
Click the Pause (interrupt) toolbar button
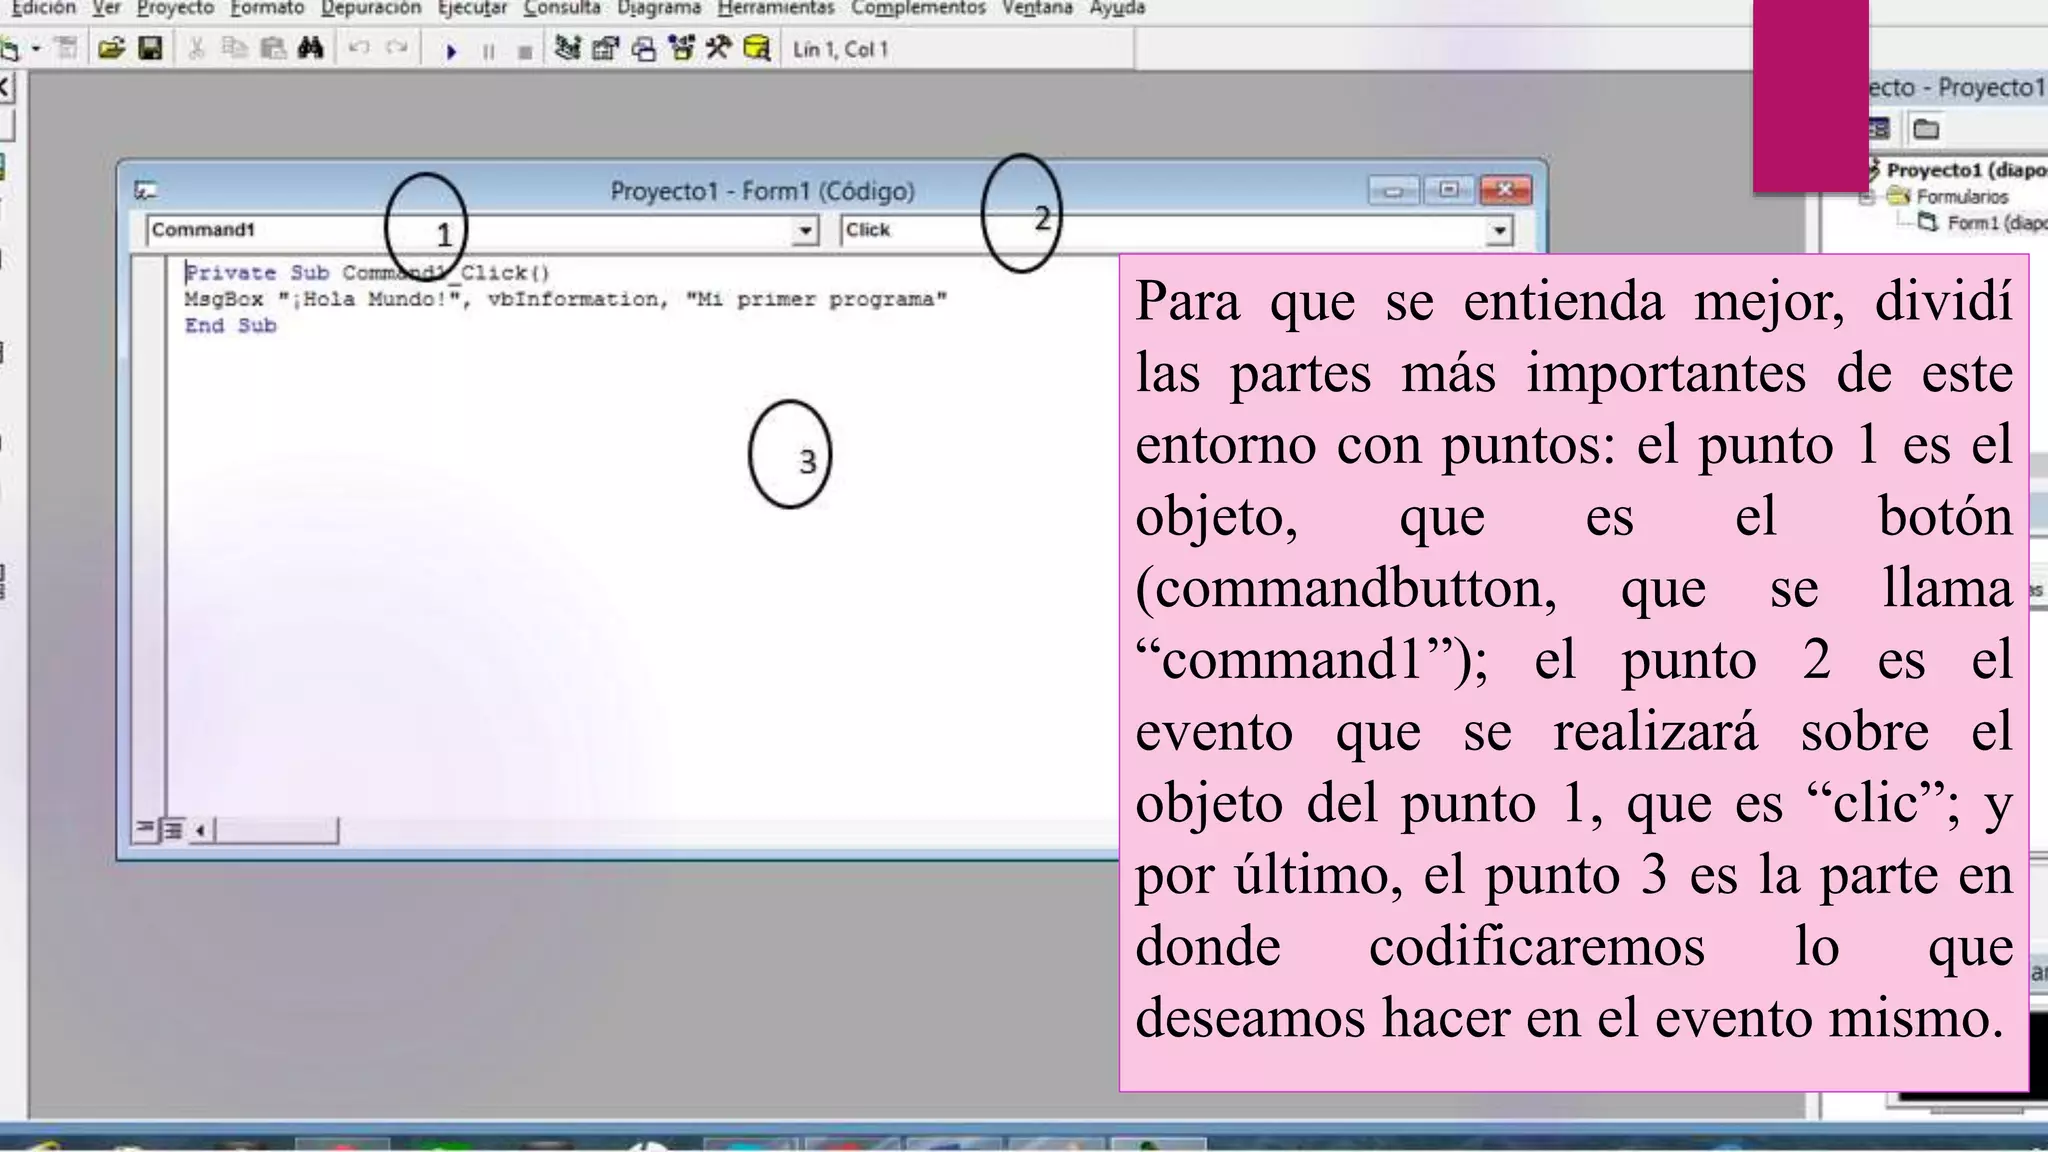[488, 51]
